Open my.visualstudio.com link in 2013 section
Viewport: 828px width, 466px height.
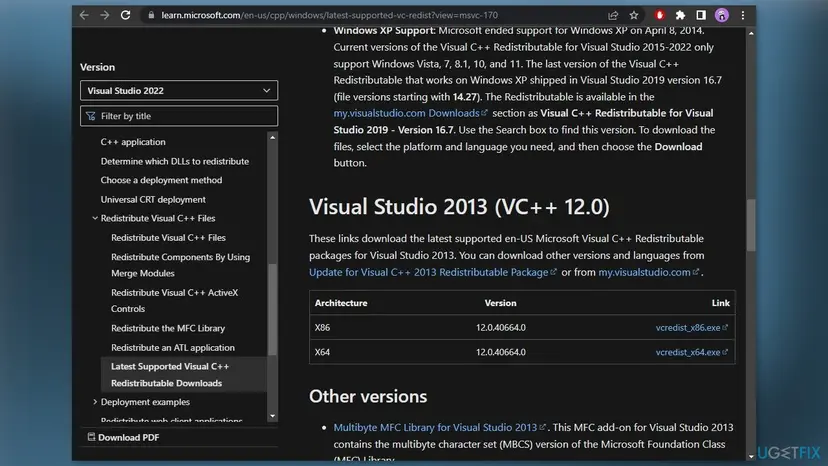pos(648,272)
